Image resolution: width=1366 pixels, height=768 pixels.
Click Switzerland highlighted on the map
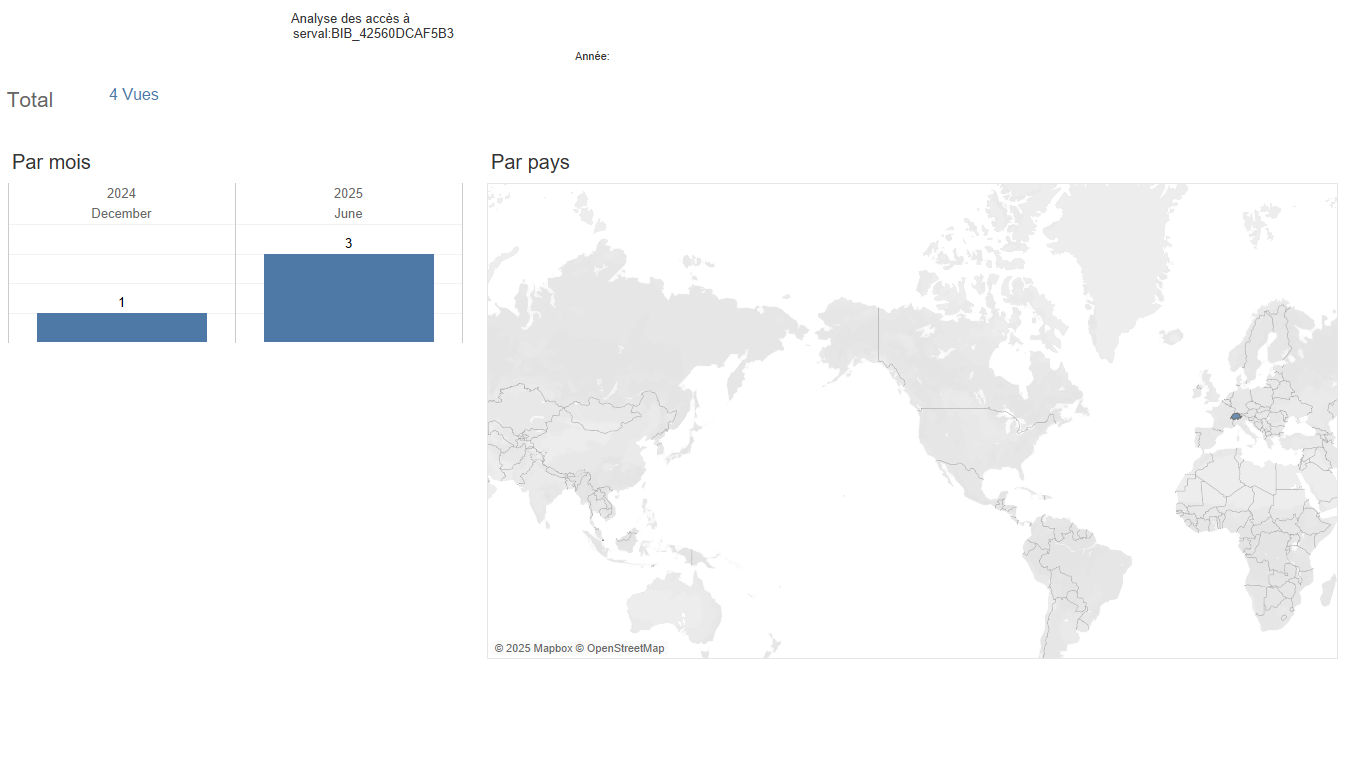(x=1236, y=415)
